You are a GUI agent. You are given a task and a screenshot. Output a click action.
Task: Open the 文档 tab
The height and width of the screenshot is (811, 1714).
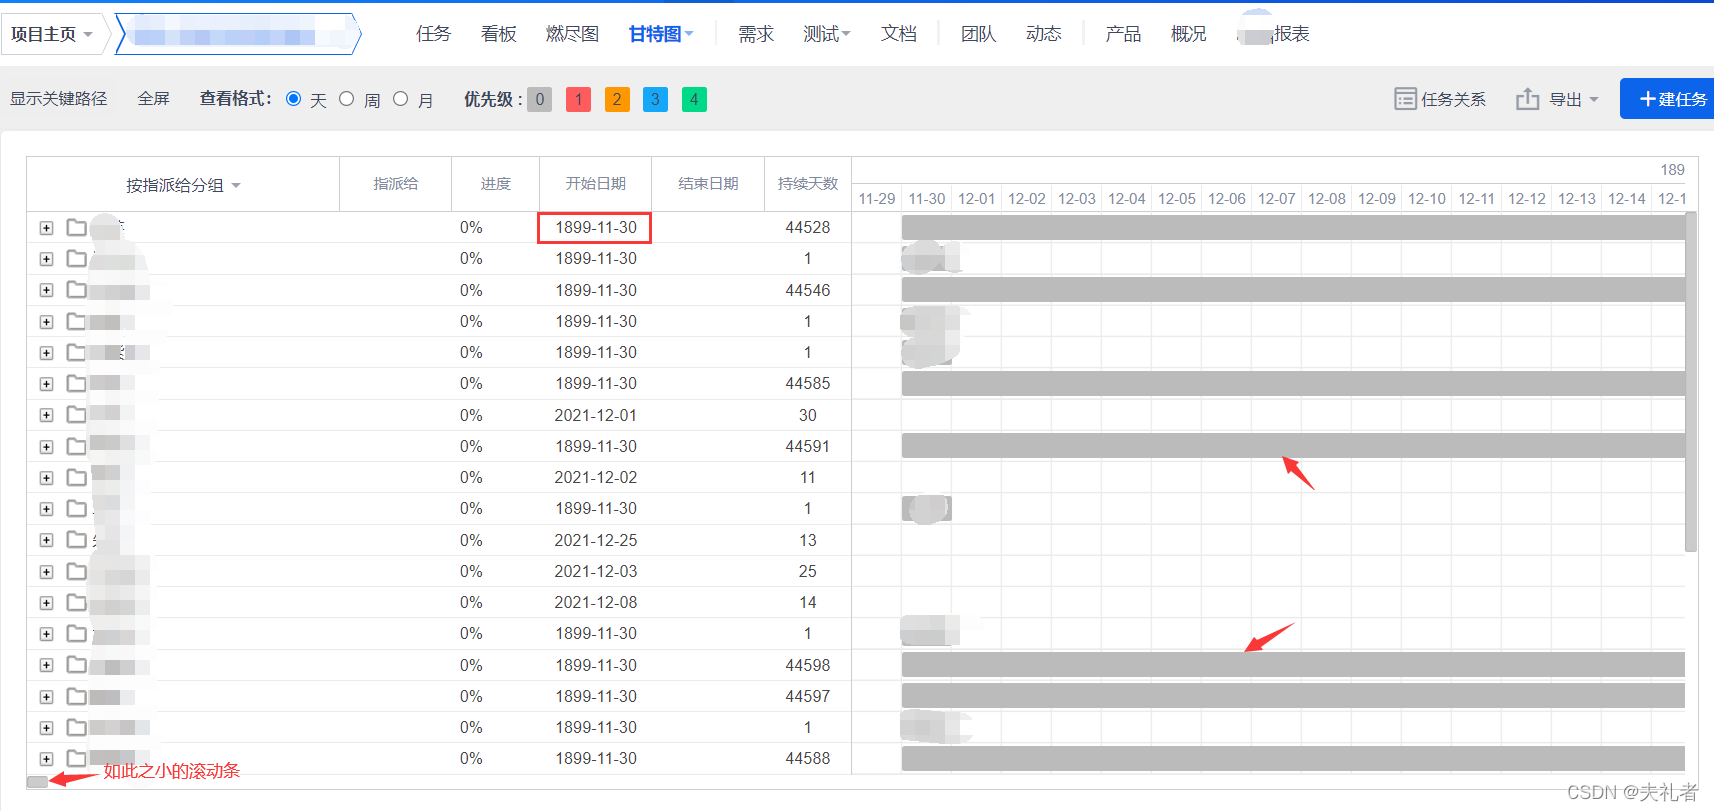coord(899,34)
